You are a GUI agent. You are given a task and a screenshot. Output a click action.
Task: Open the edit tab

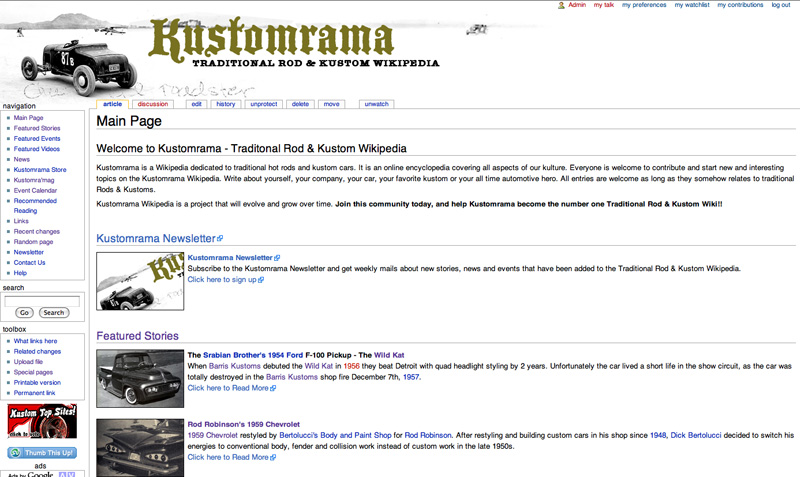[196, 104]
